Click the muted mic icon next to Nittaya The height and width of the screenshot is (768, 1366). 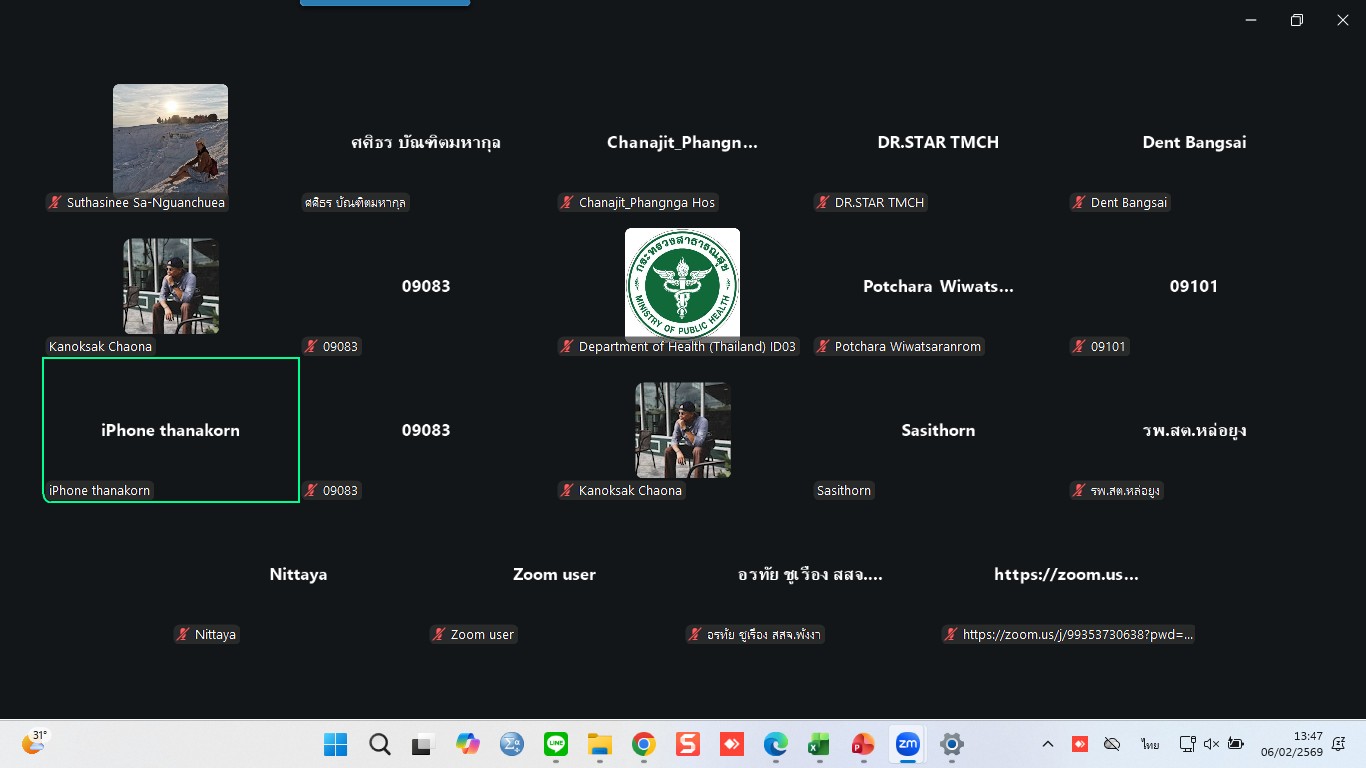click(x=183, y=635)
